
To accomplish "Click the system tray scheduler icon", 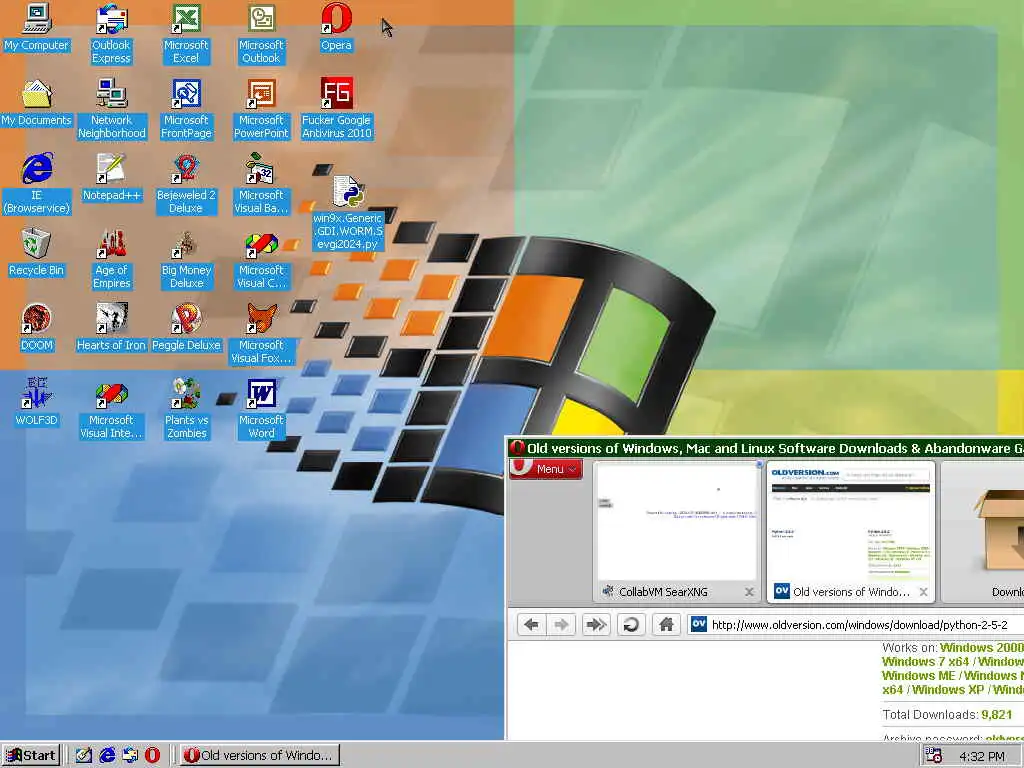I will pos(935,756).
